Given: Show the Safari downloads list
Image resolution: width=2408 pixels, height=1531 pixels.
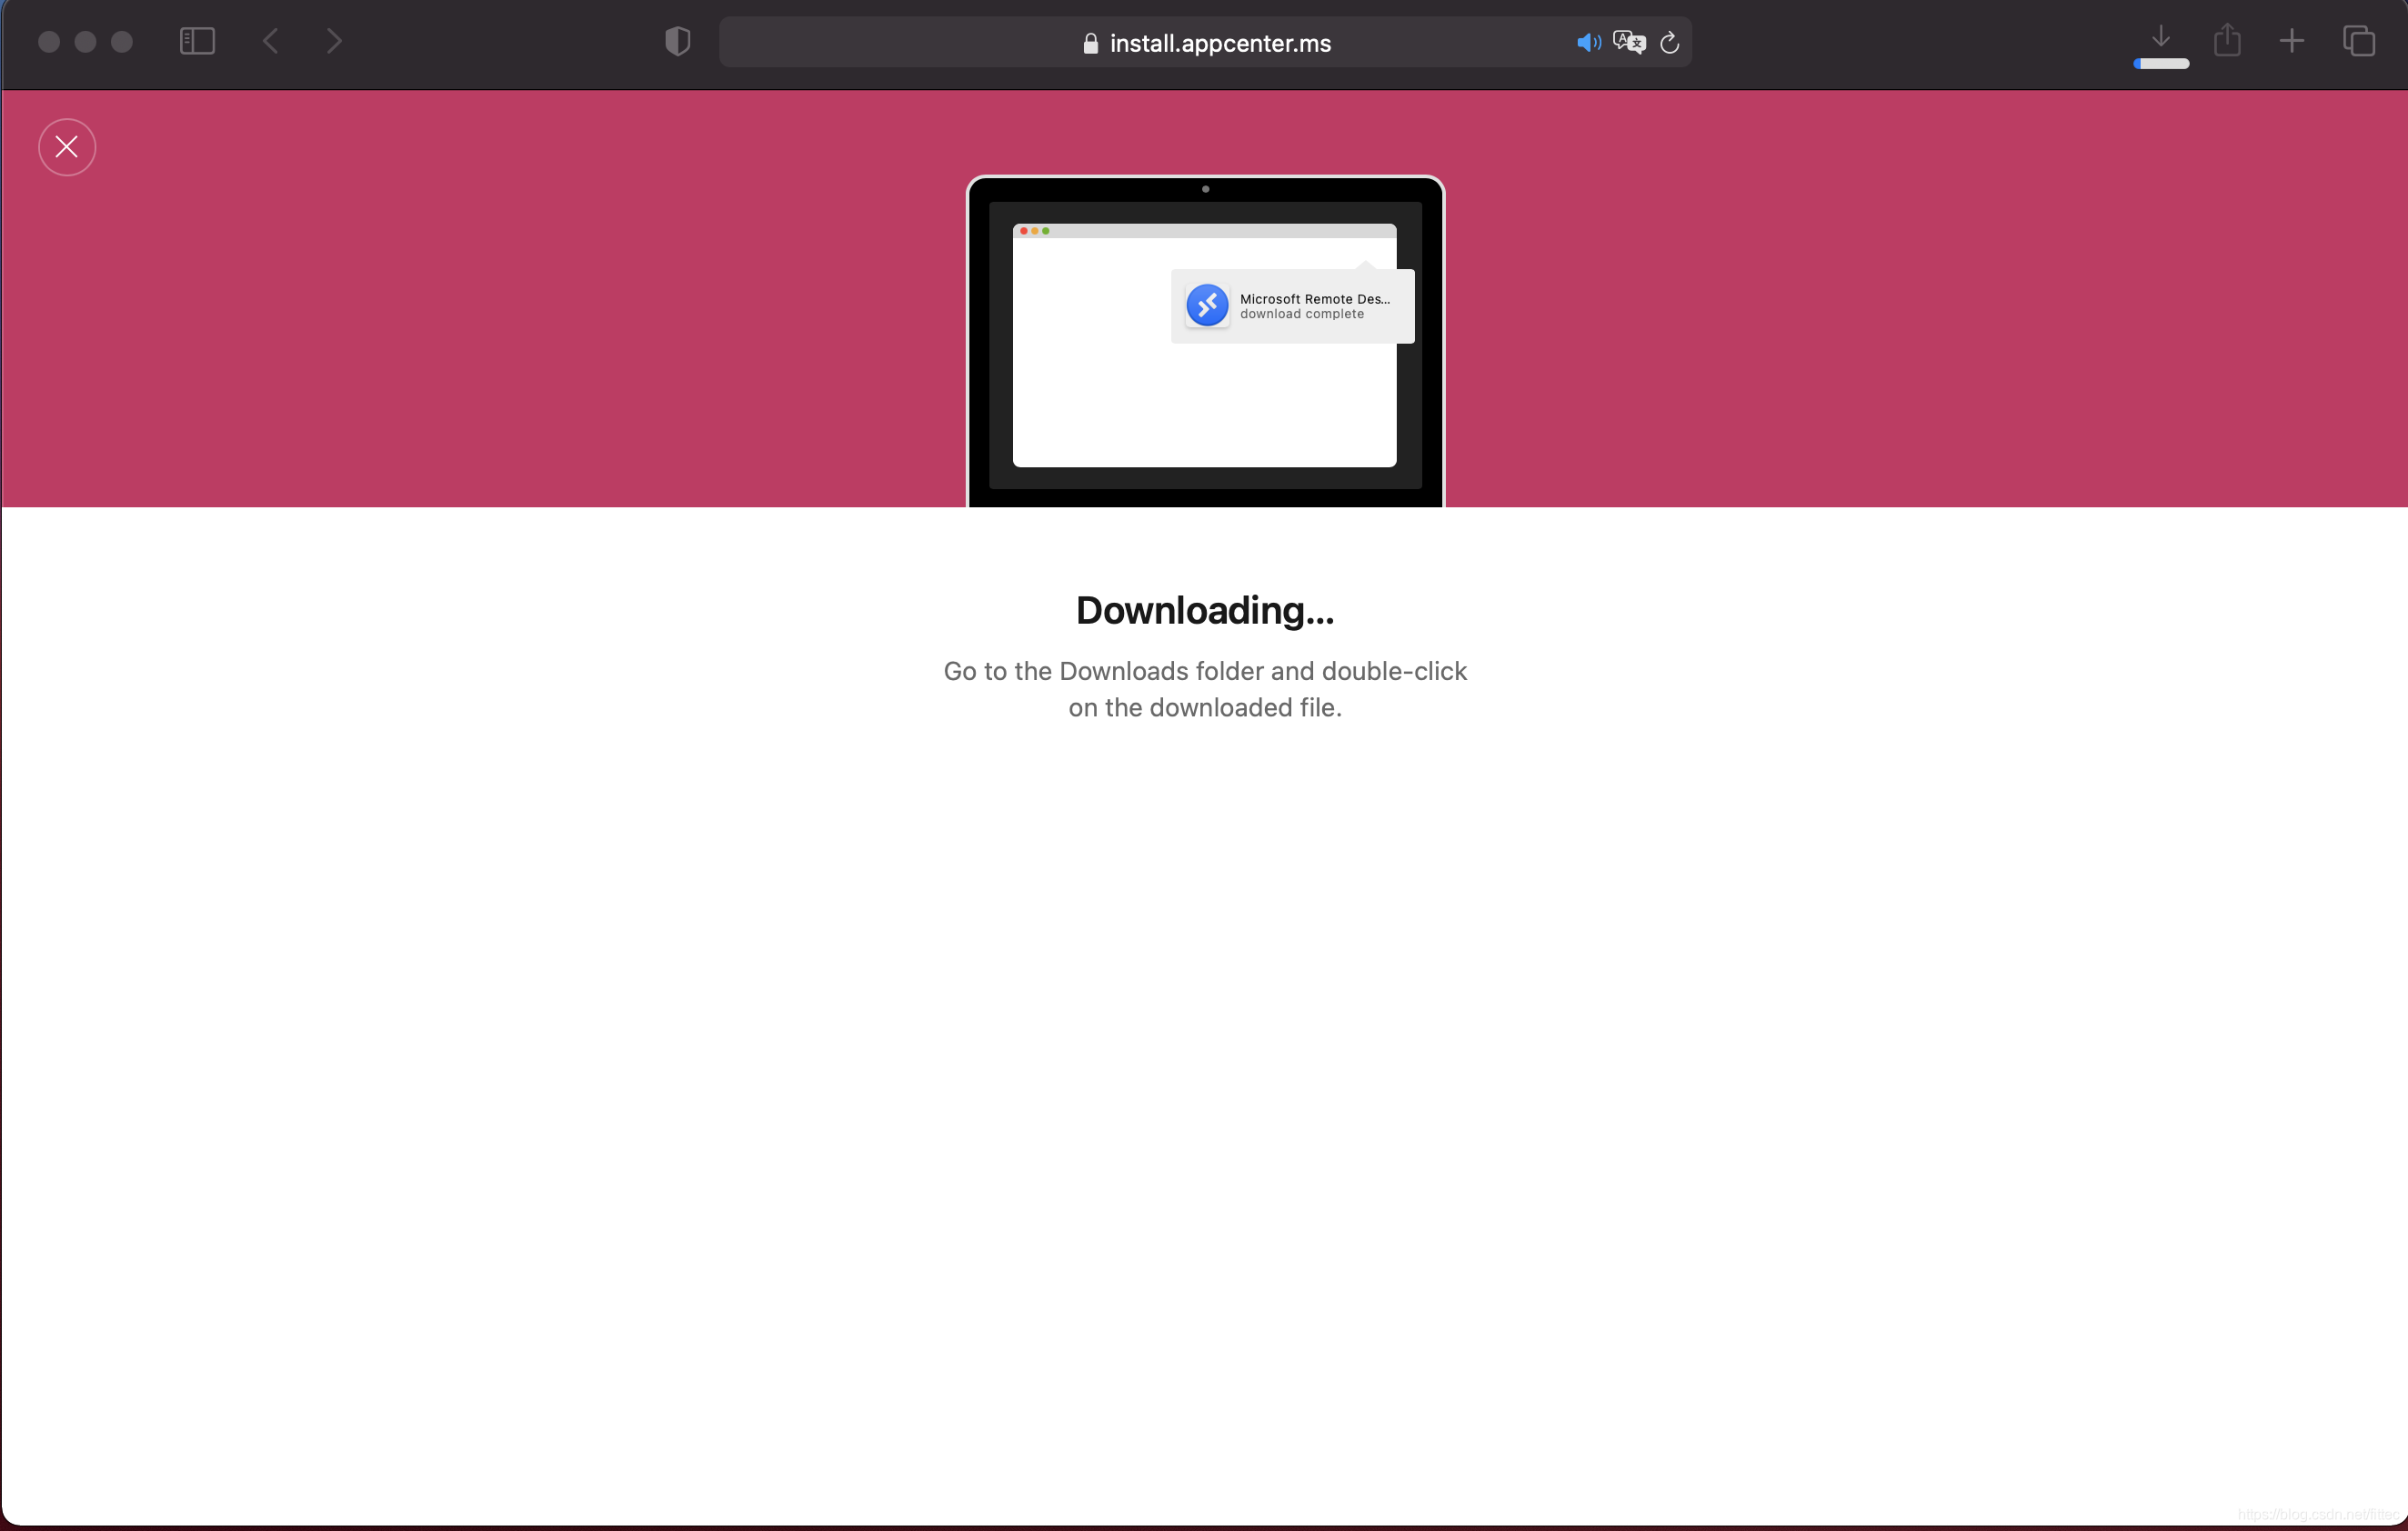Looking at the screenshot, I should [x=2161, y=38].
